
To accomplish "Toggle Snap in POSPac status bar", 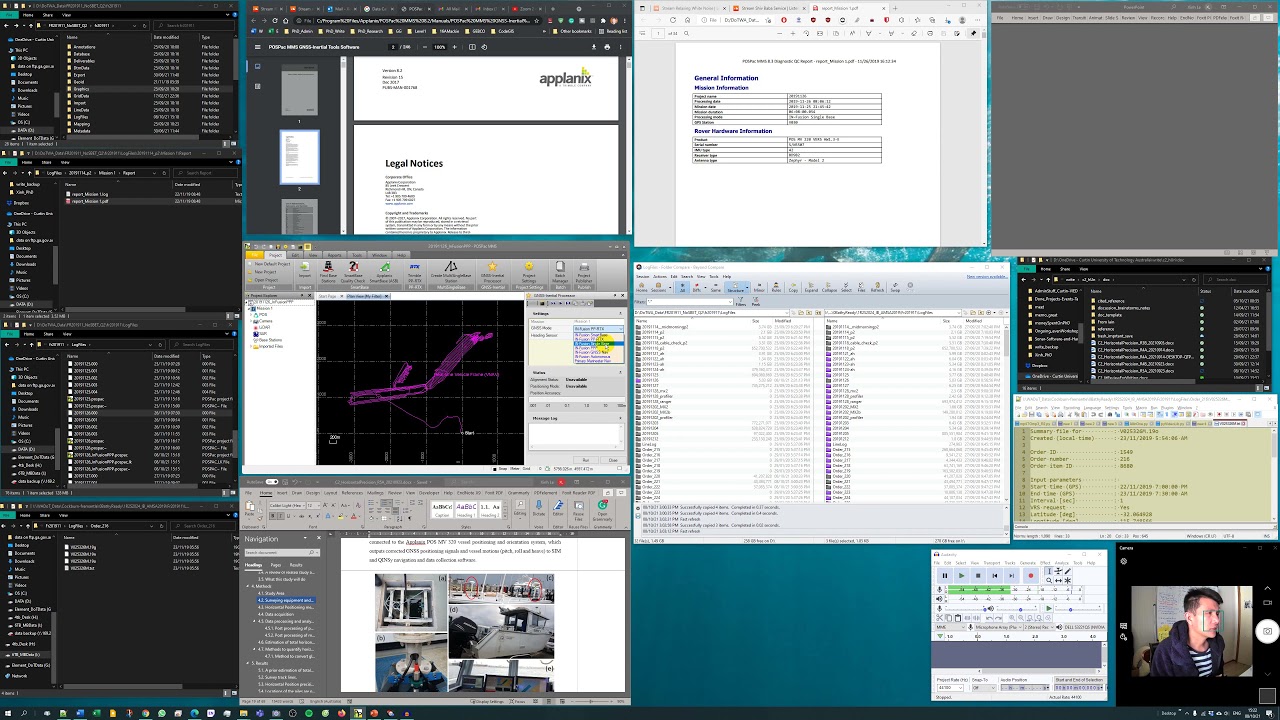I will (501, 469).
